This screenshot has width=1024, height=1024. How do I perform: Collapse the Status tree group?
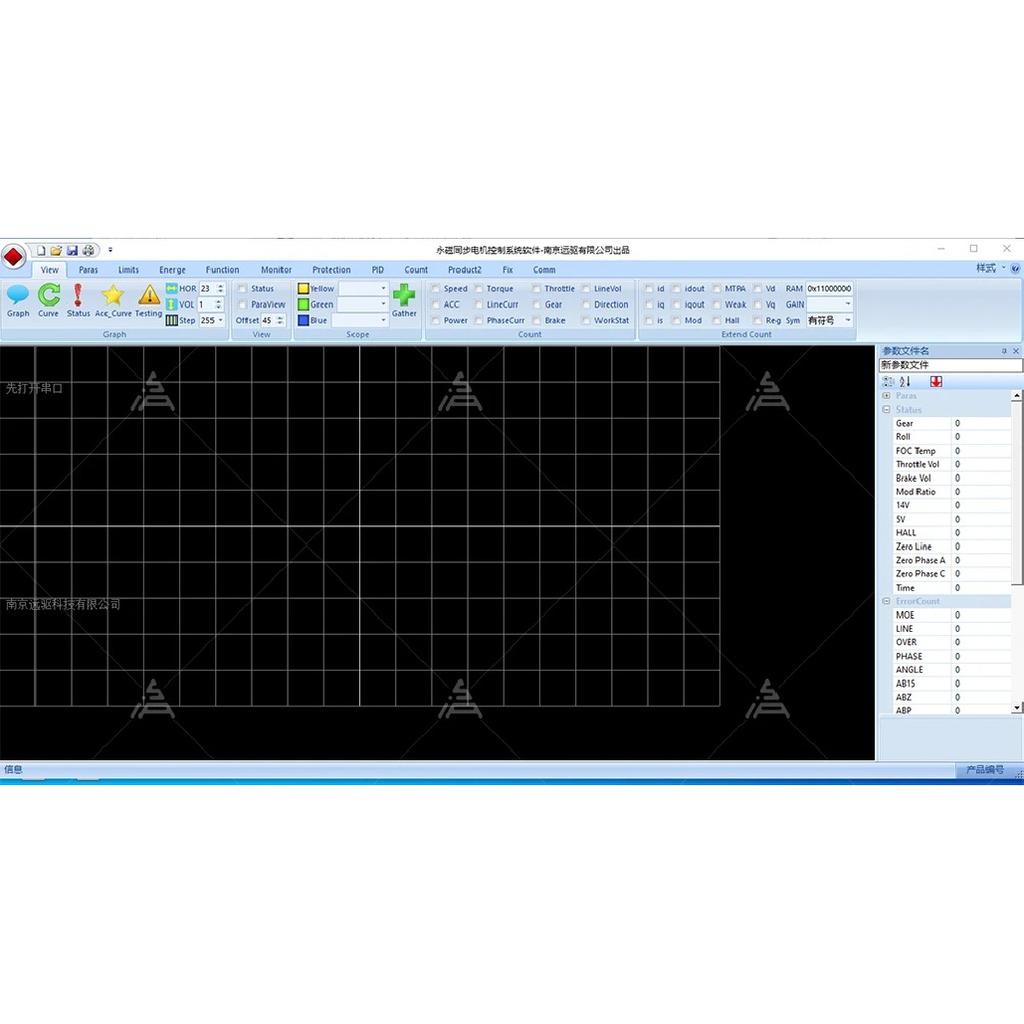pos(886,409)
